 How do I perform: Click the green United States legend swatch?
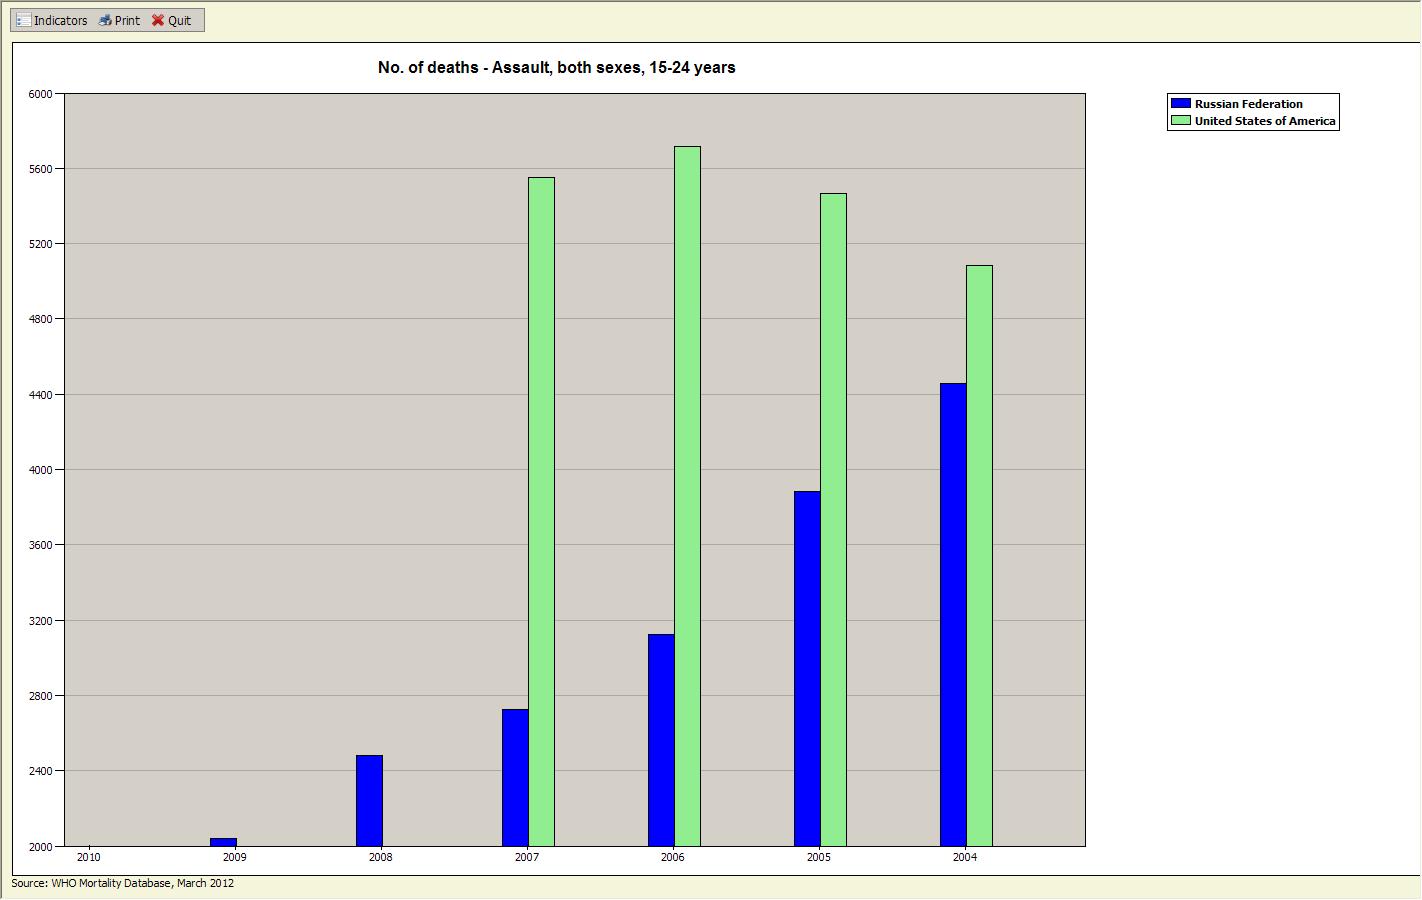(1181, 121)
